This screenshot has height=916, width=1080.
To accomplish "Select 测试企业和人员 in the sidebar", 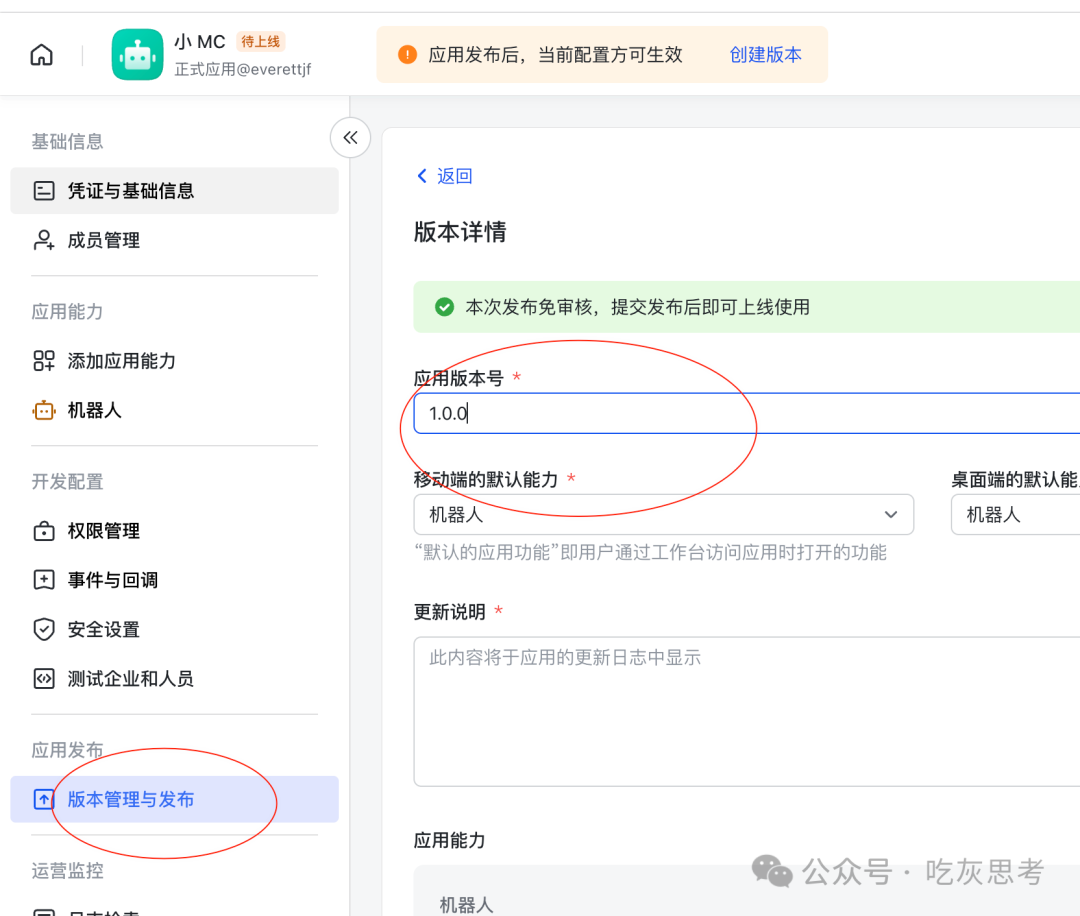I will tap(174, 679).
